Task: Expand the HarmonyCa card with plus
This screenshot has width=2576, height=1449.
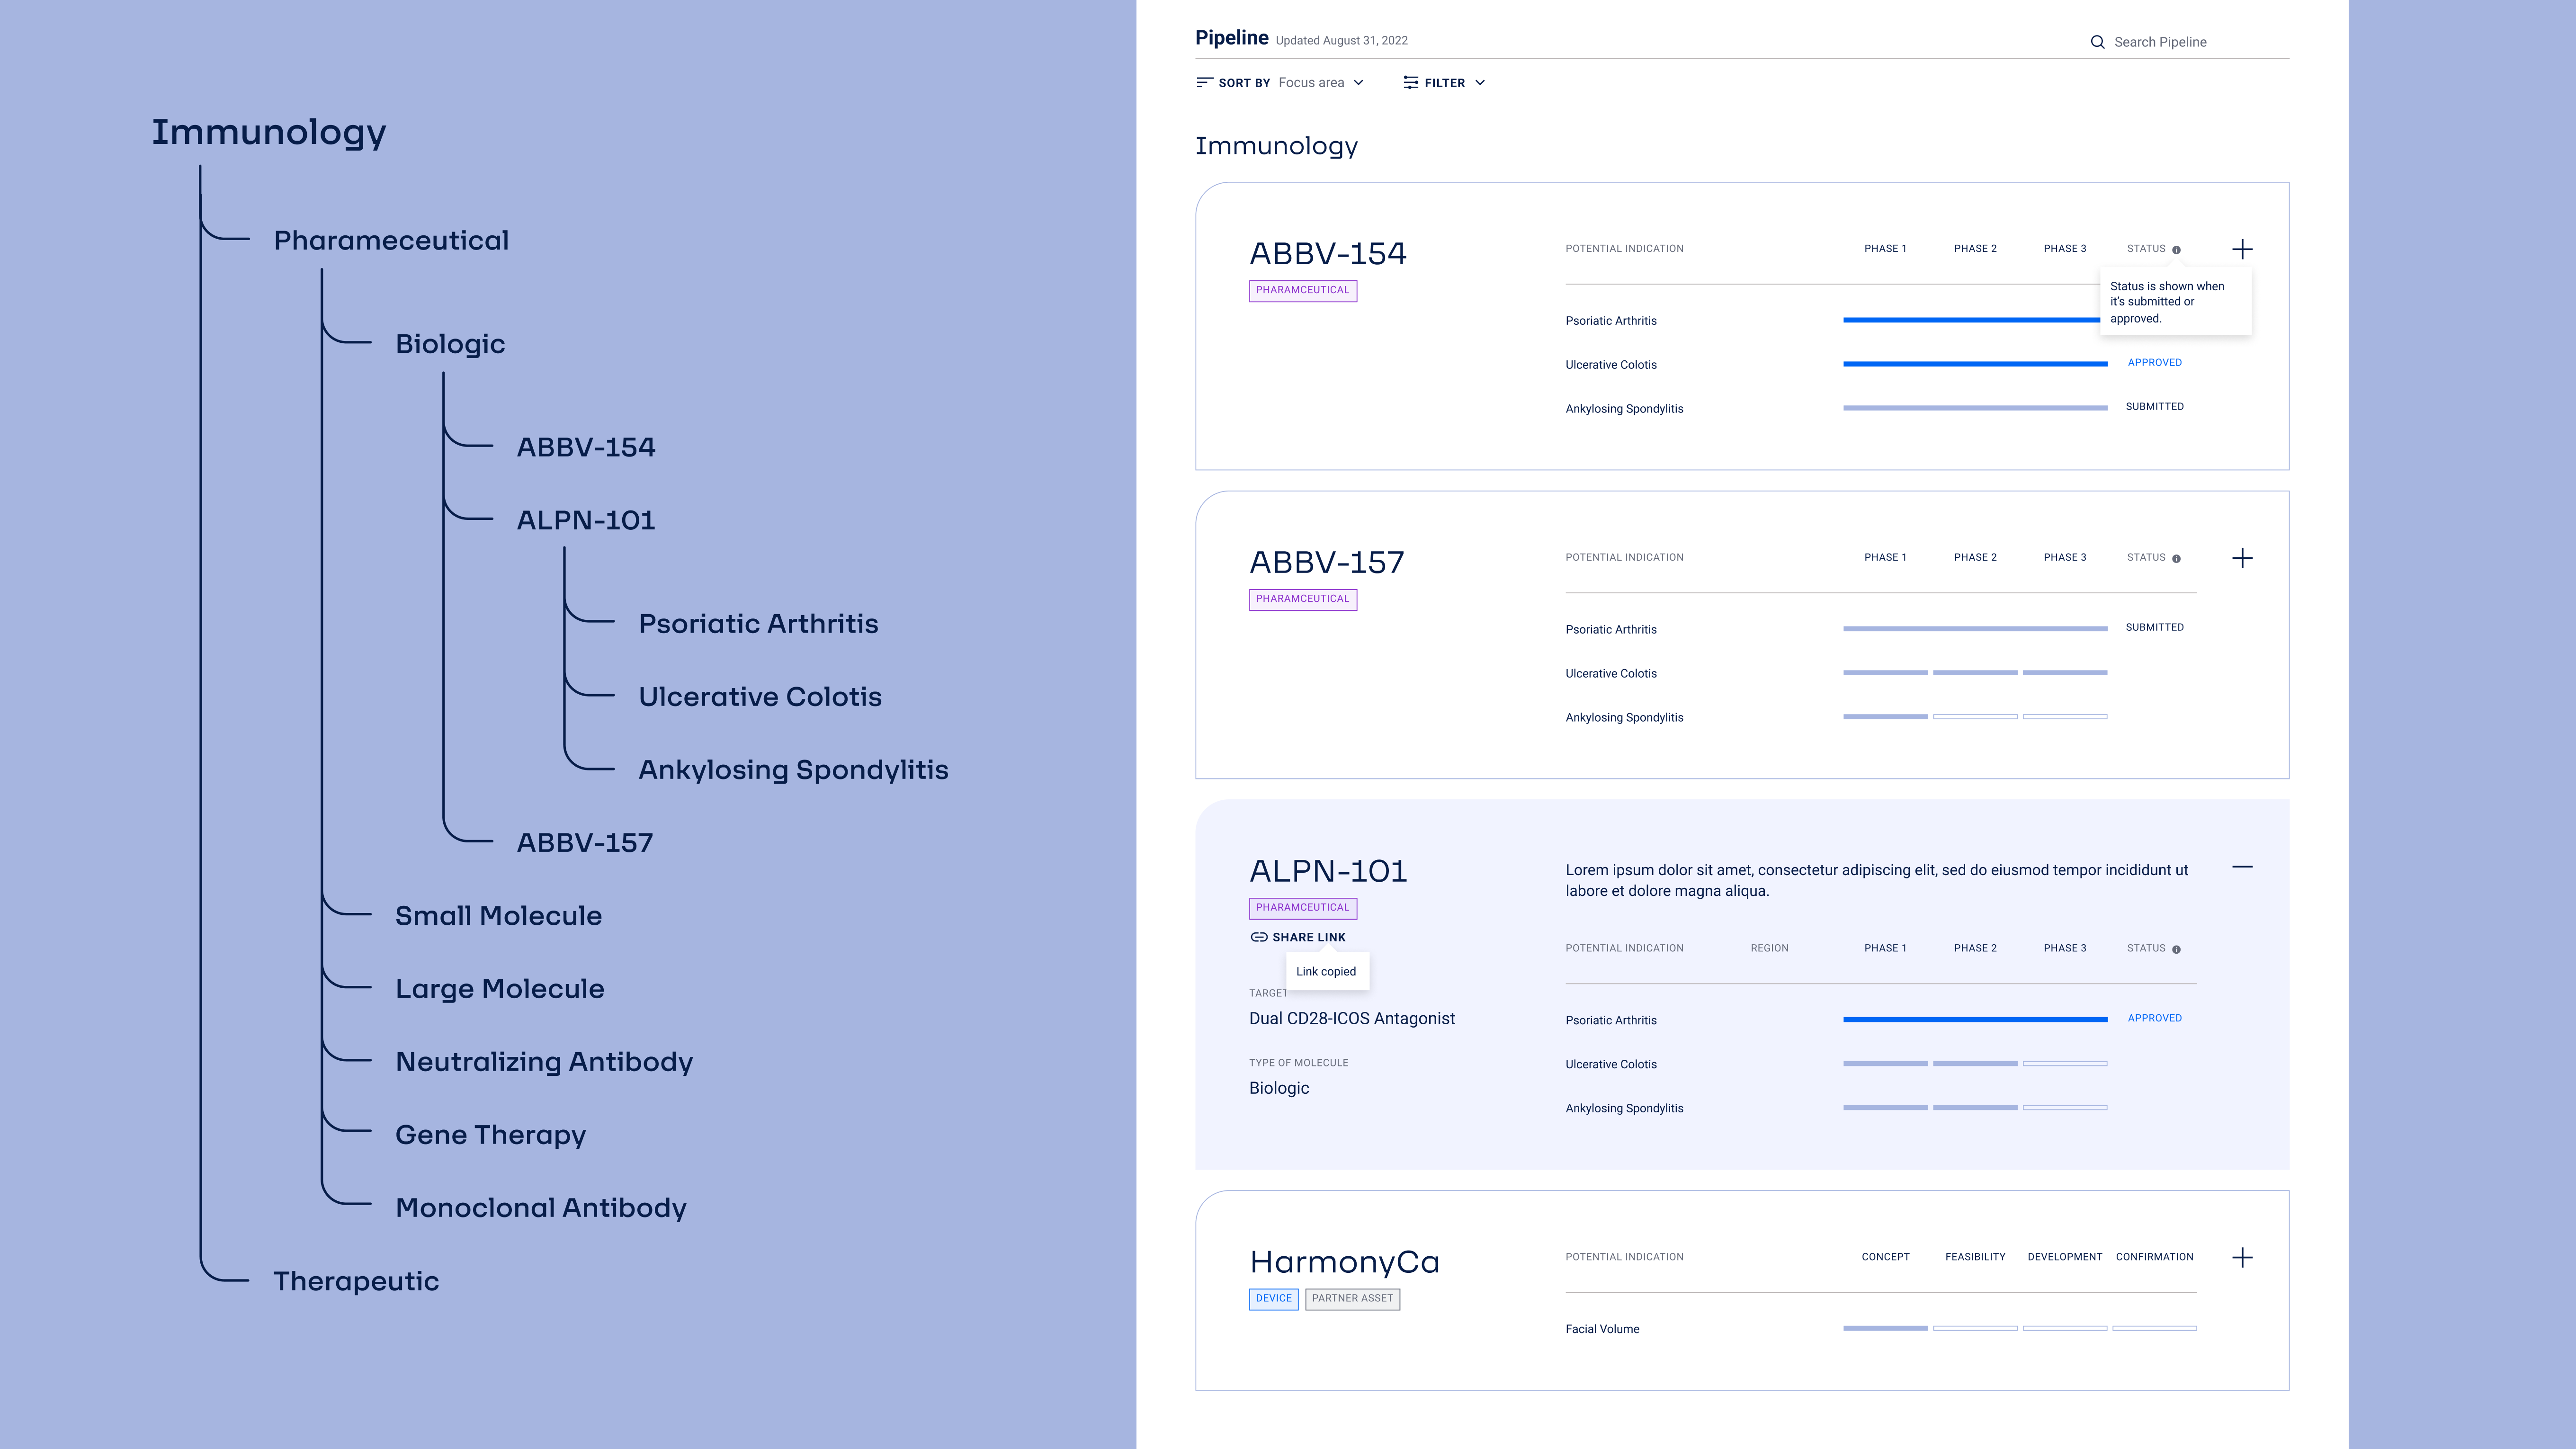Action: 2242,1257
